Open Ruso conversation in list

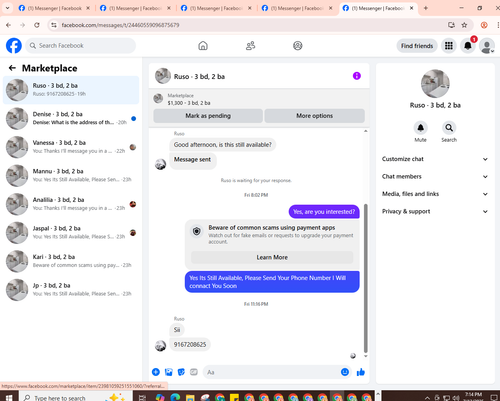click(x=71, y=90)
